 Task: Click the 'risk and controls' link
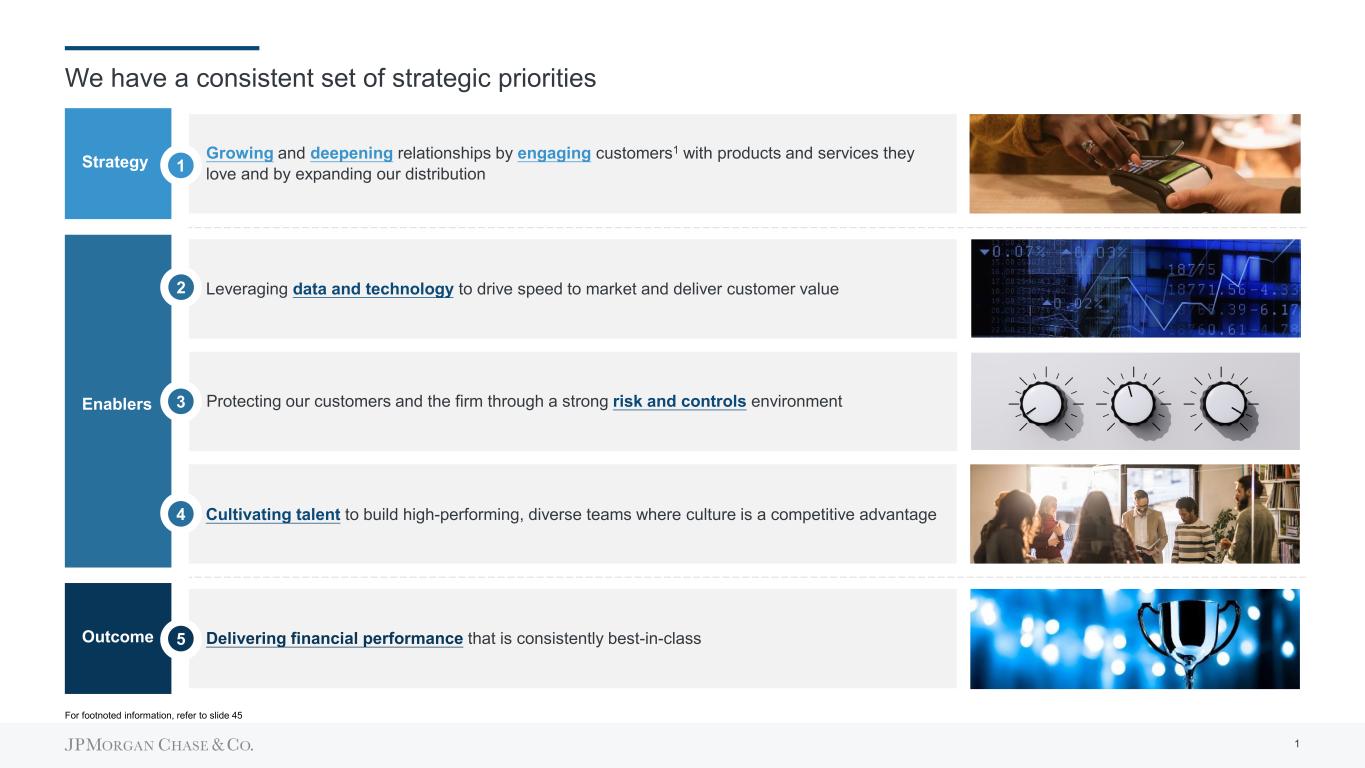click(x=679, y=402)
